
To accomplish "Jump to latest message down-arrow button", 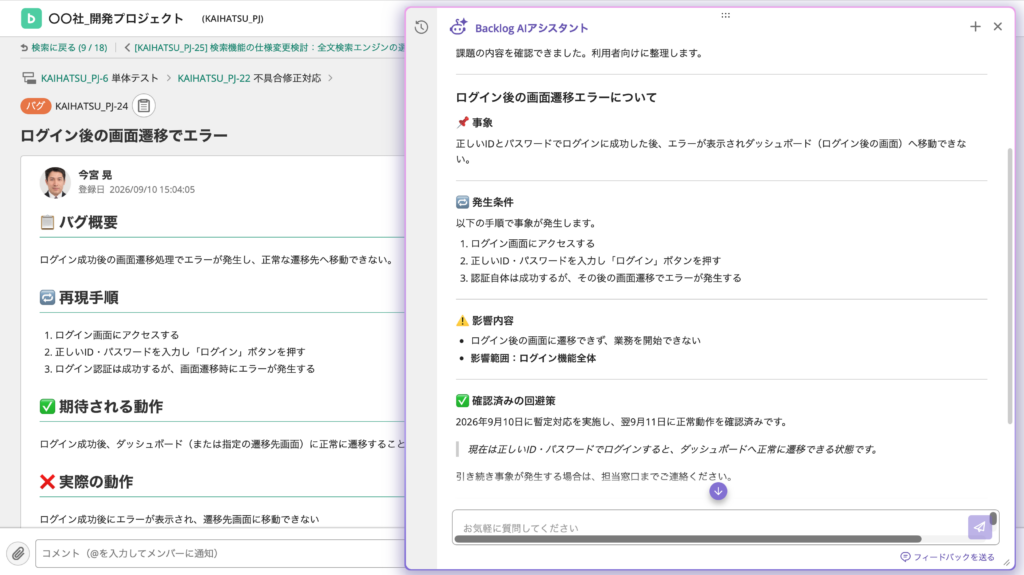I will coord(718,491).
